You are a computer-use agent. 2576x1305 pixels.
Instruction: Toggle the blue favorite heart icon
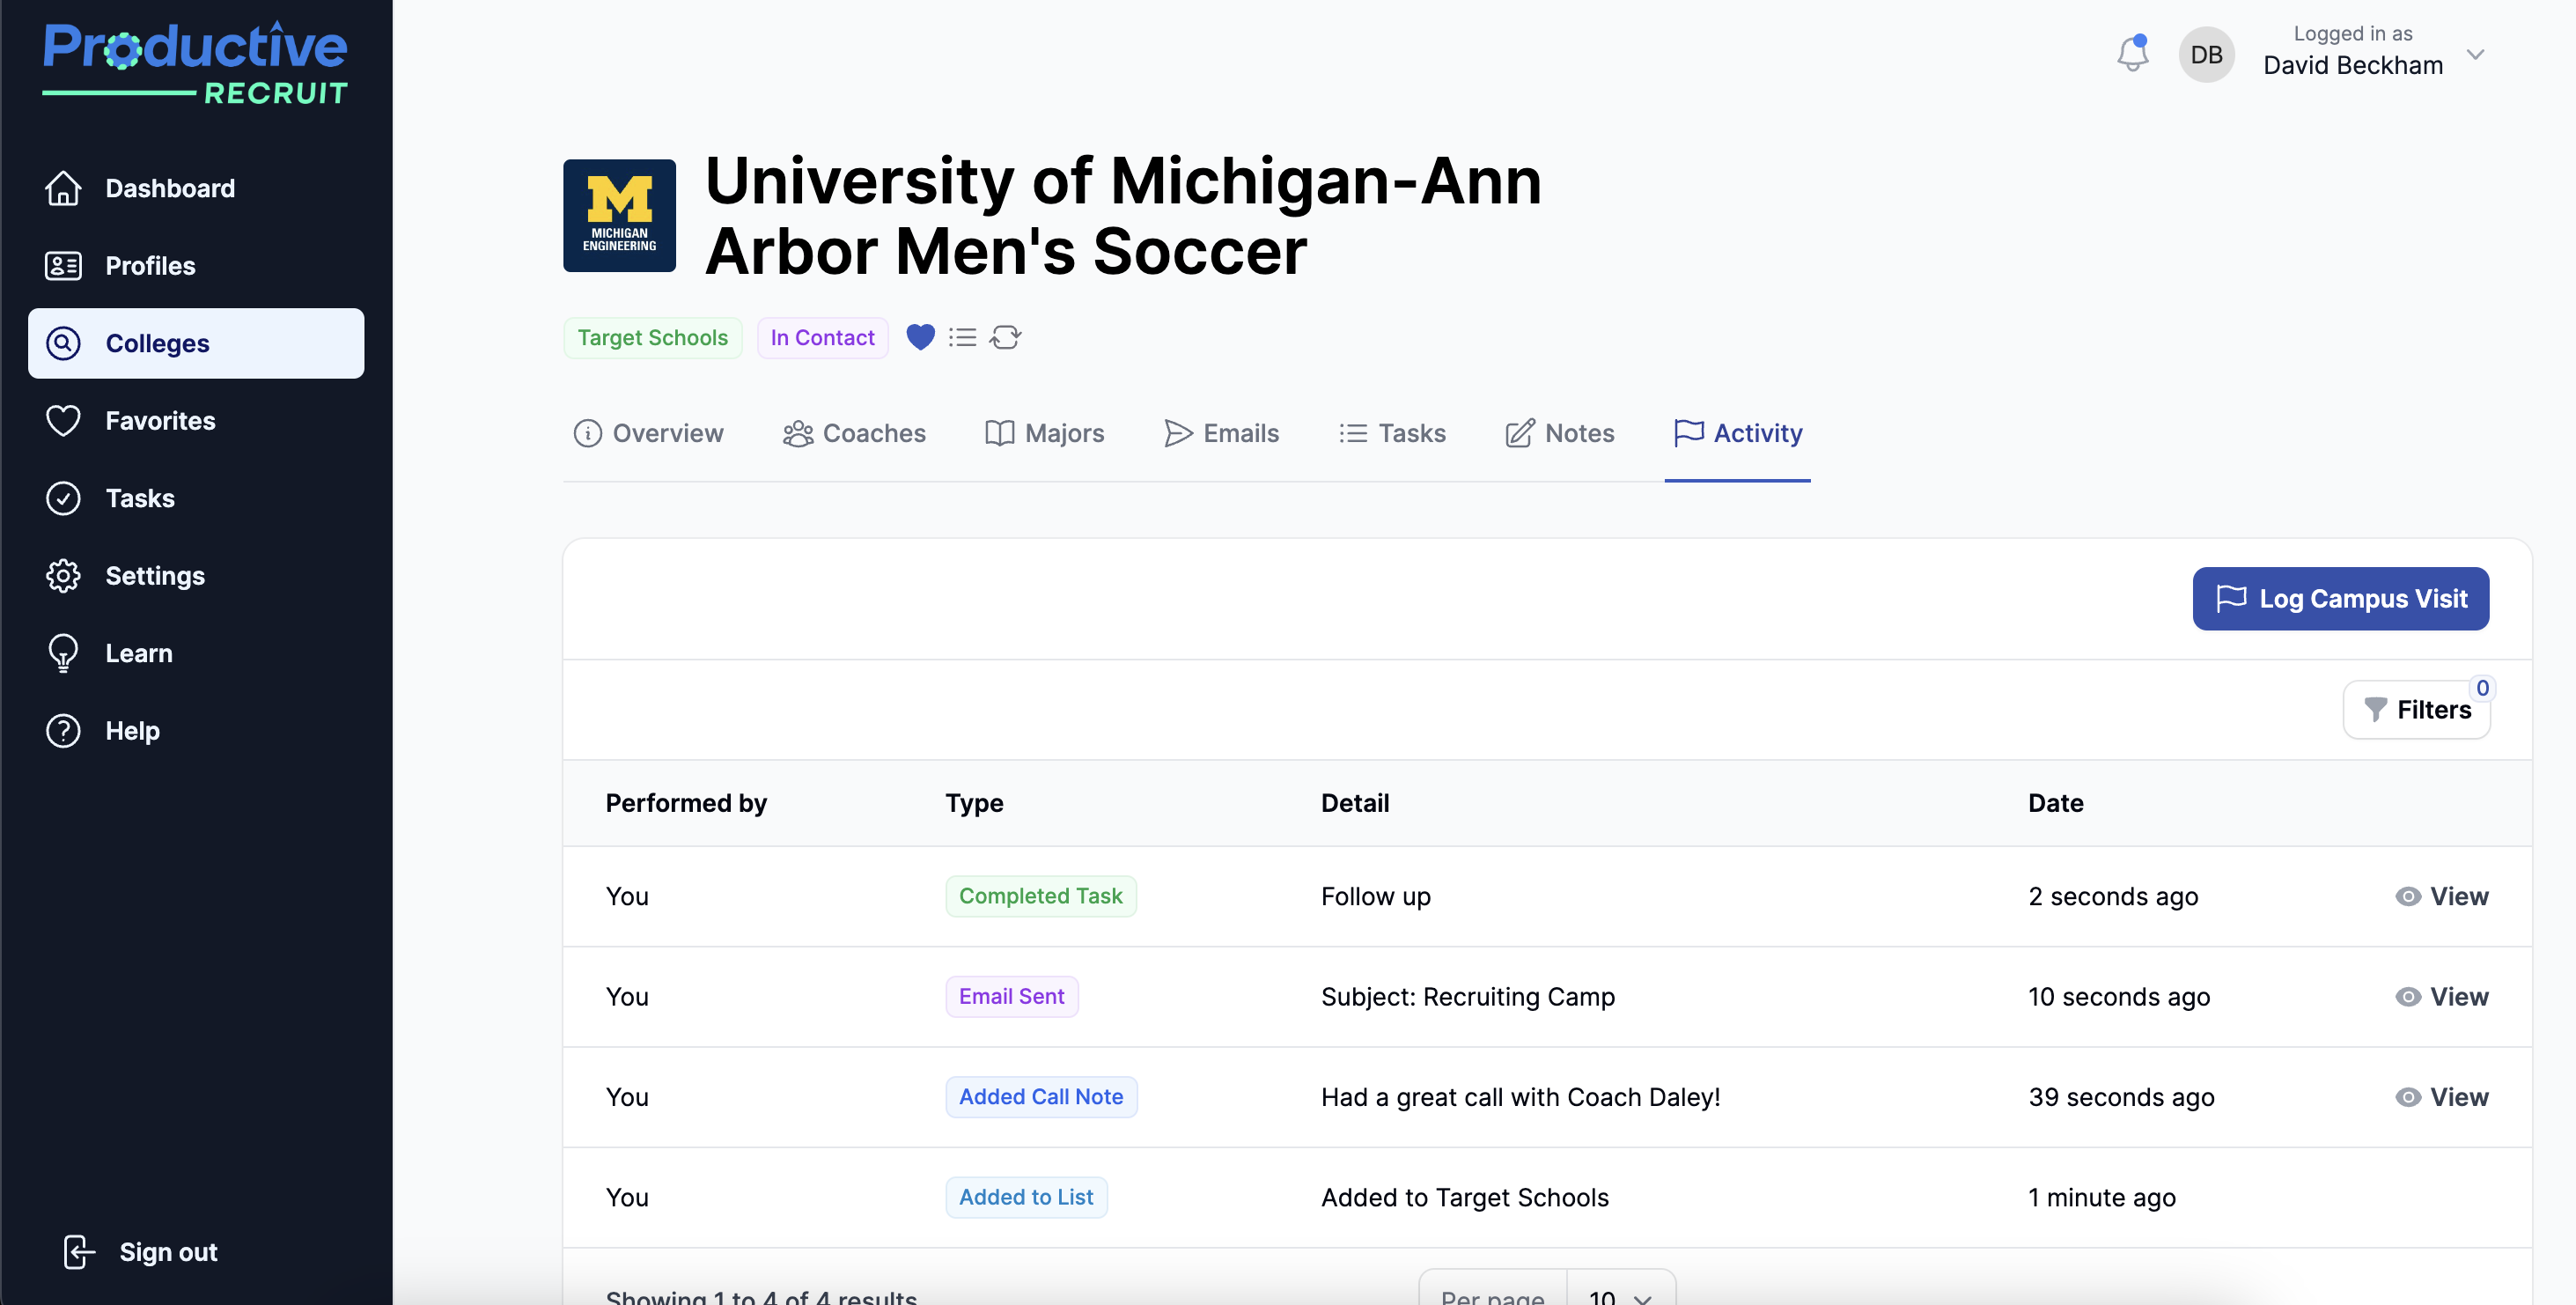(x=920, y=338)
